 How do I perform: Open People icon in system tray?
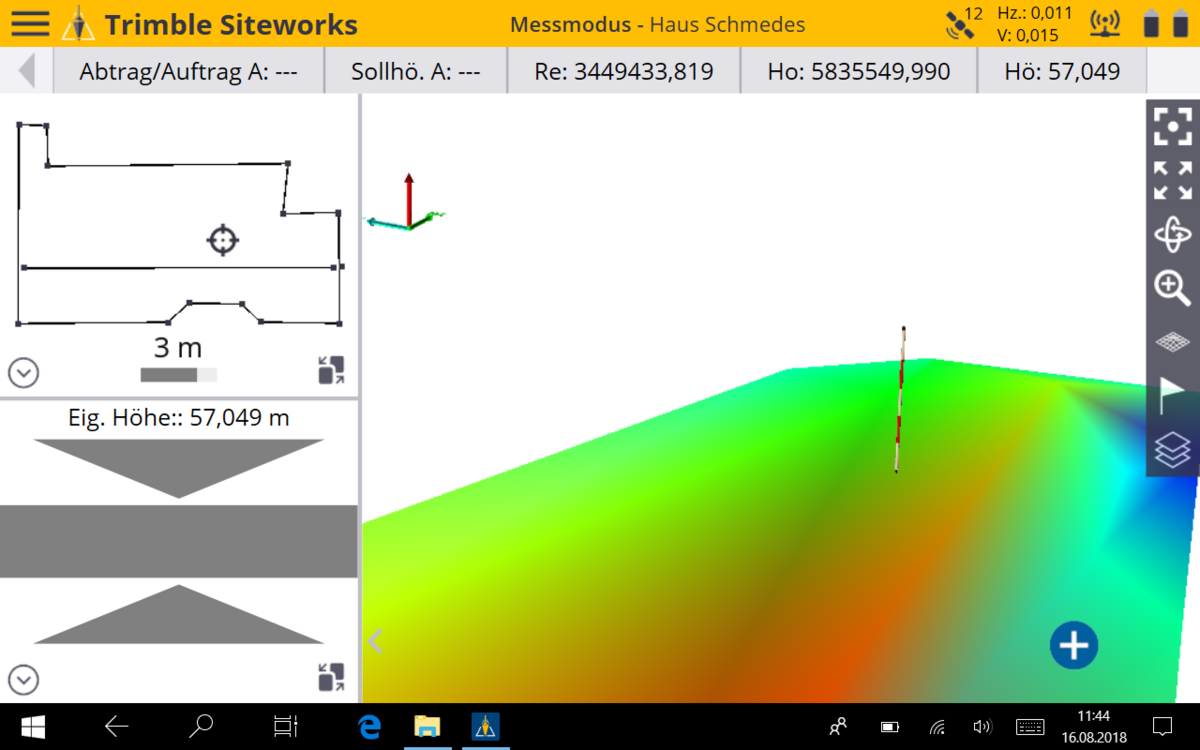(838, 727)
